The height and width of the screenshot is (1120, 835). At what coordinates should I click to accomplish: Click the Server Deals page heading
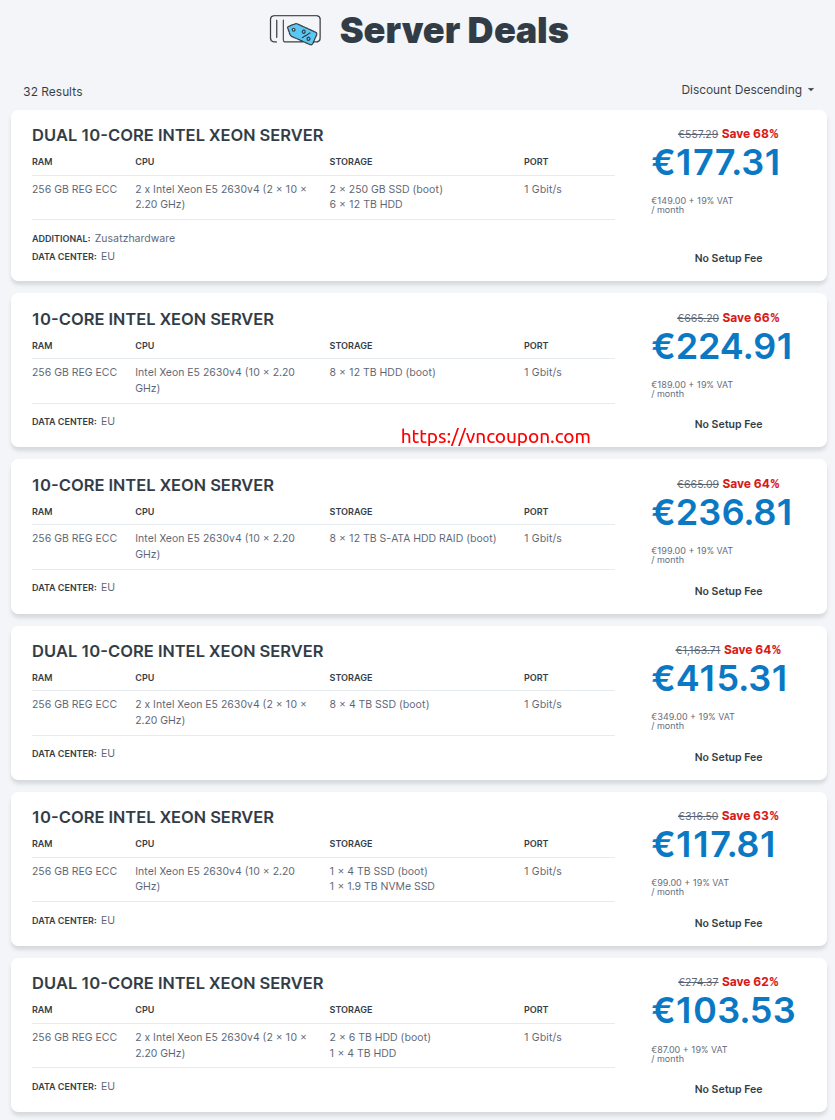click(454, 31)
